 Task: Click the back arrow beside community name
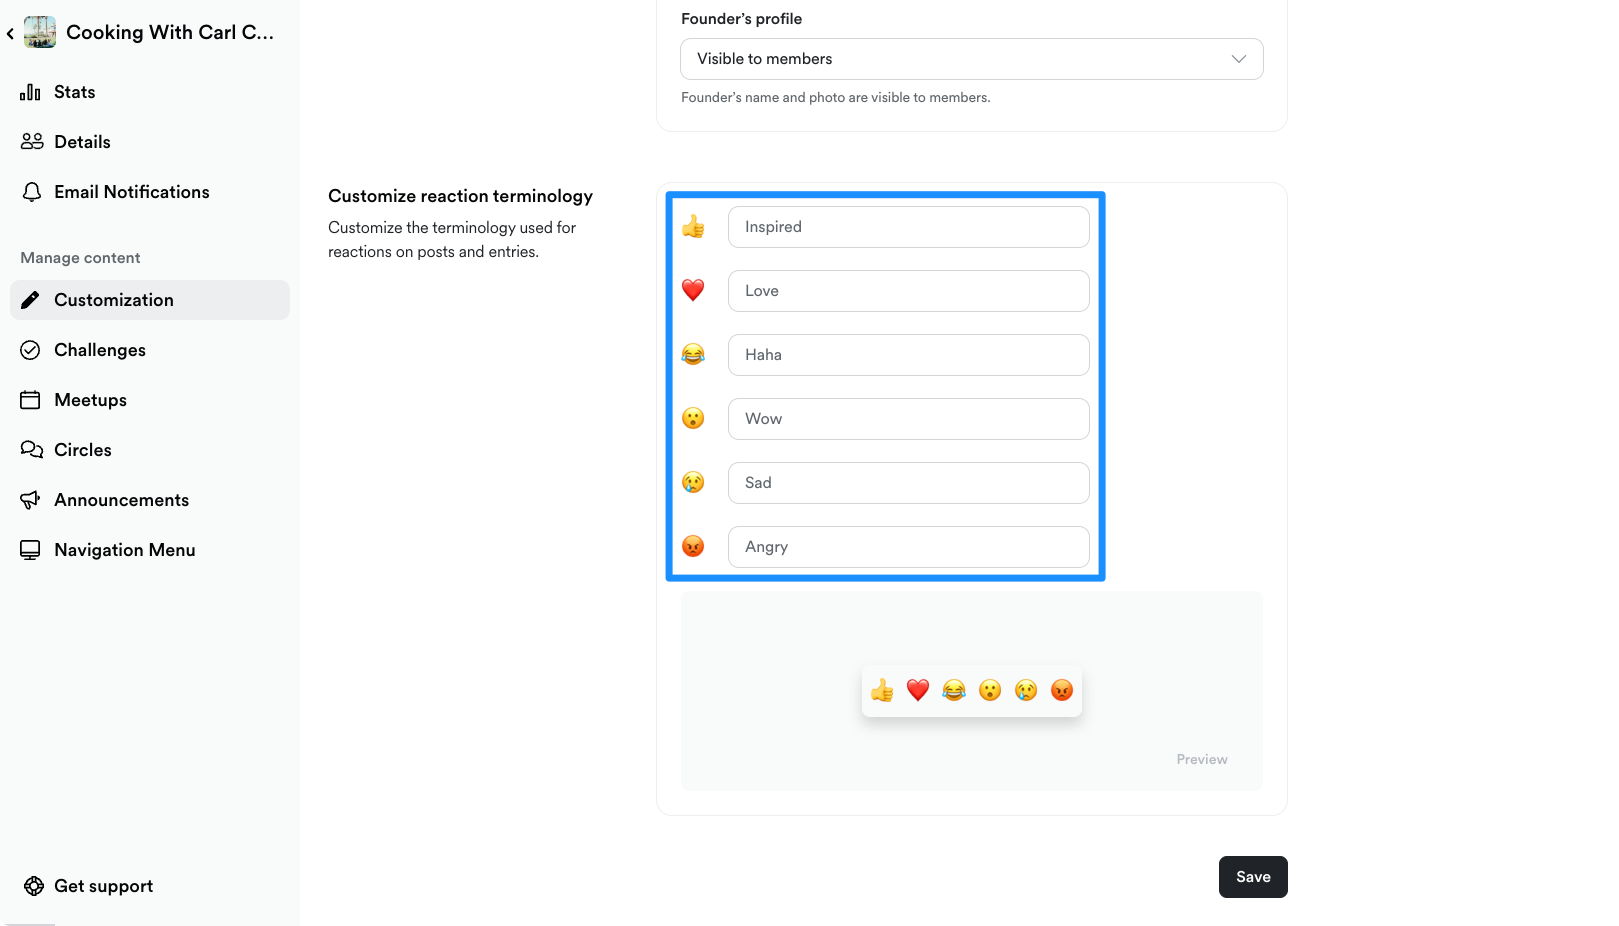[10, 33]
